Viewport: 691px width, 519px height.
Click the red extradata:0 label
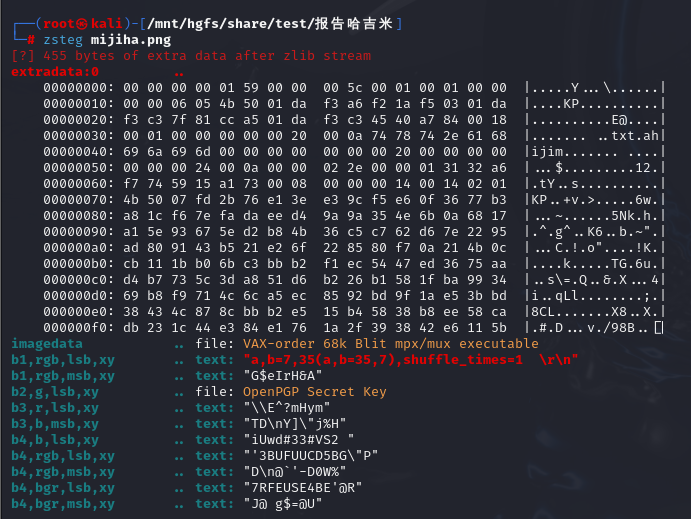click(55, 72)
